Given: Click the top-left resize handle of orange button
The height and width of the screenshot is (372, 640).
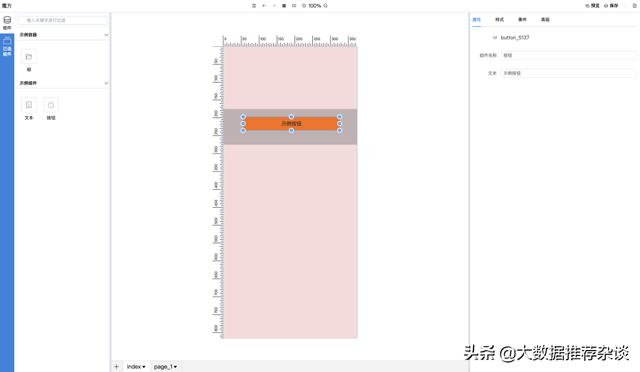Looking at the screenshot, I should click(x=243, y=117).
